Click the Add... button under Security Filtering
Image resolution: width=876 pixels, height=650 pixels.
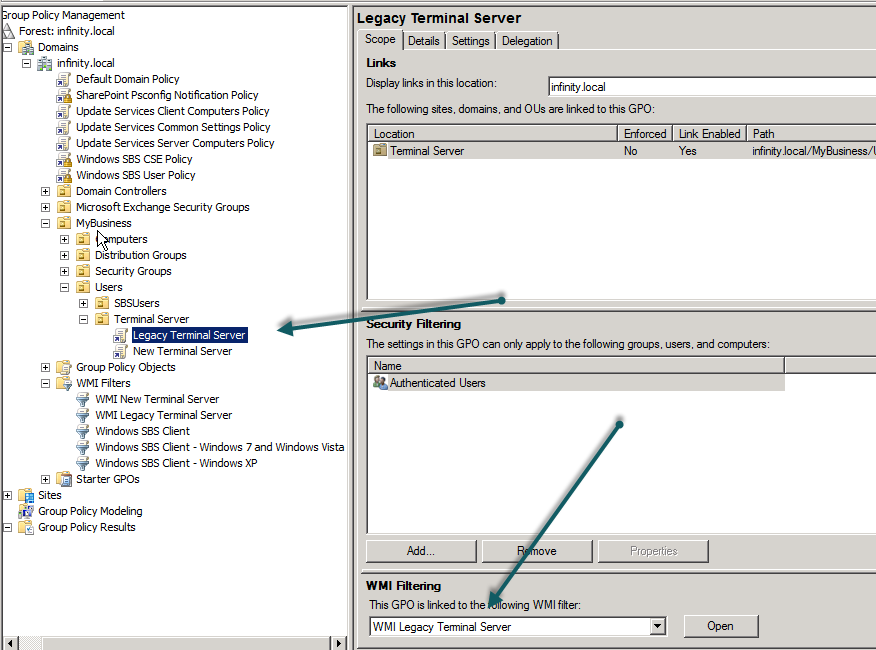point(420,551)
